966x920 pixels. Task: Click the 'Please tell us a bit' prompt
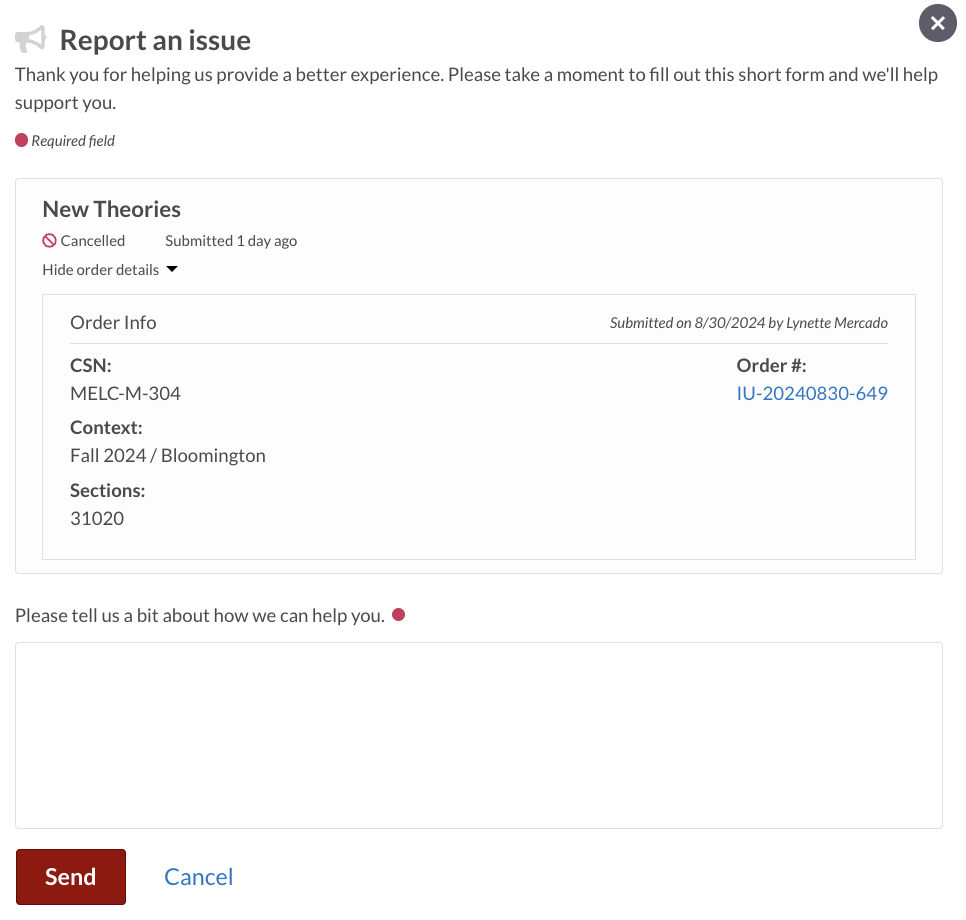[200, 616]
